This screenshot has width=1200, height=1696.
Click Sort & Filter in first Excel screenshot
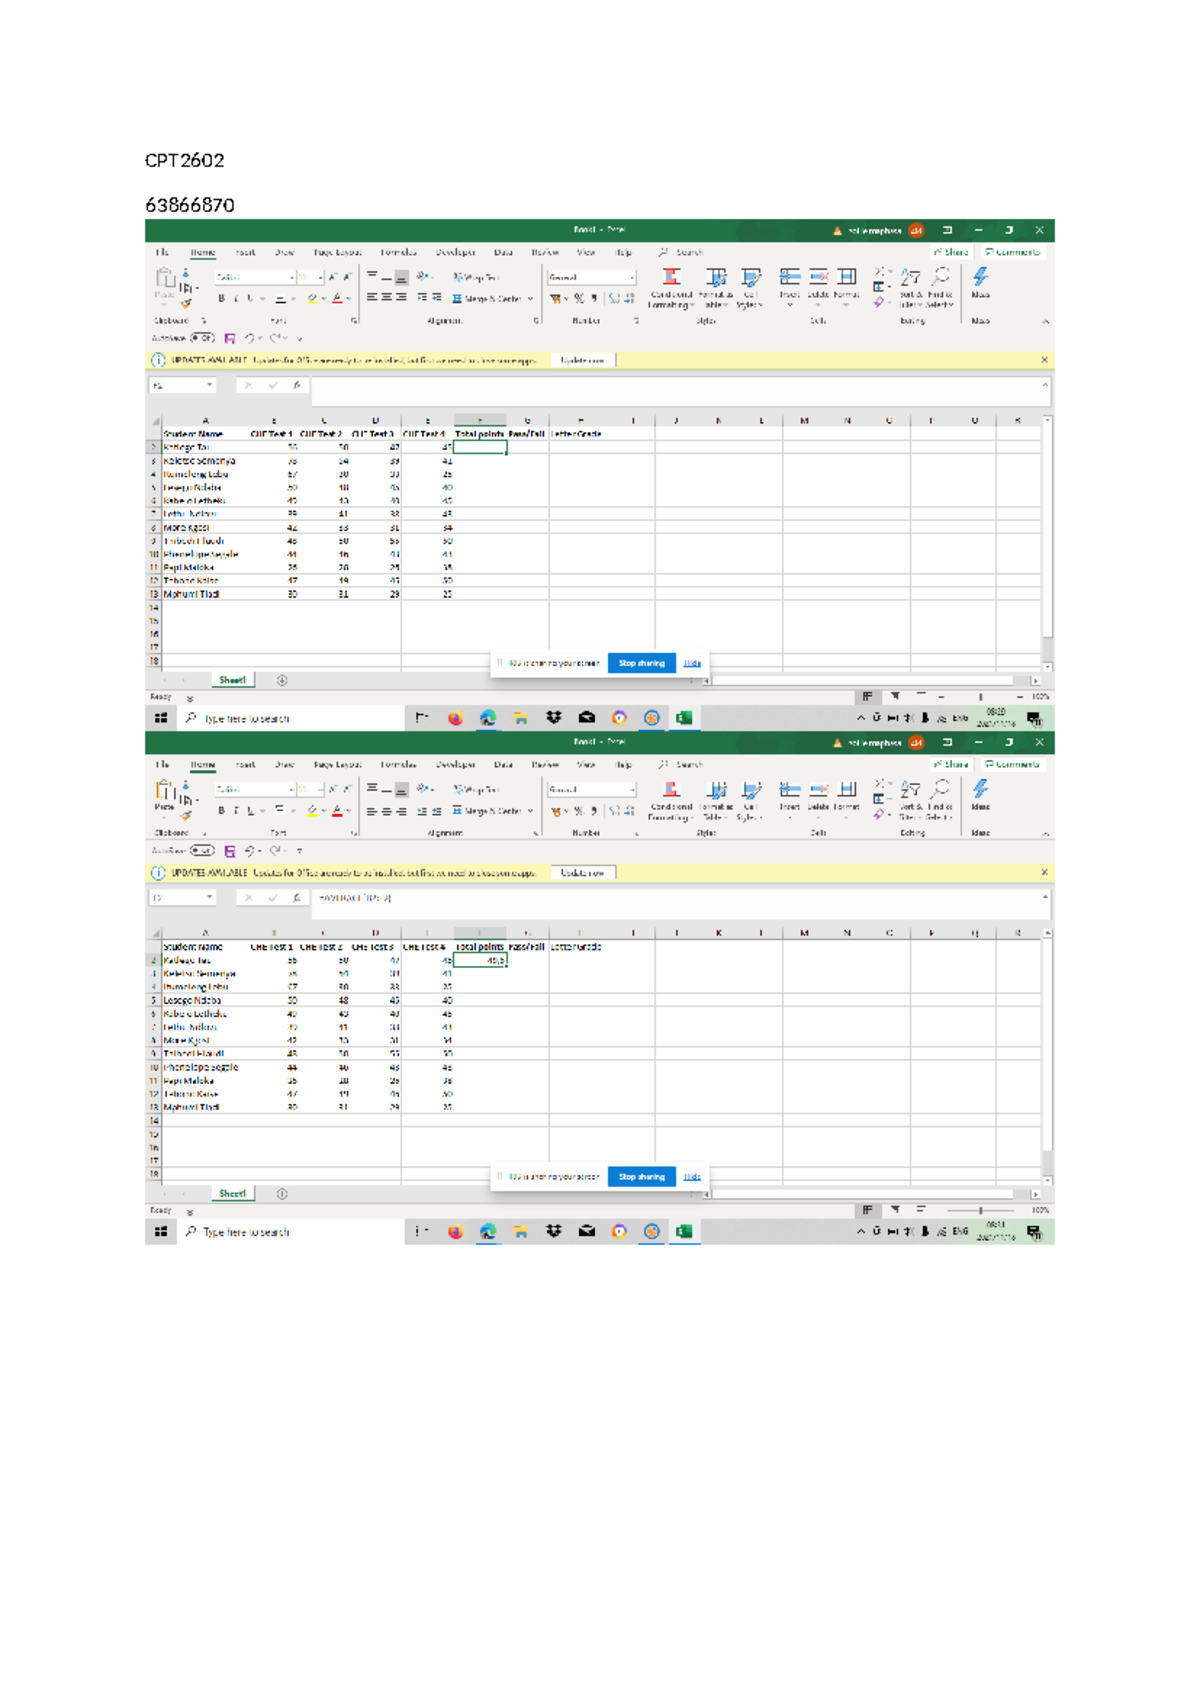tap(910, 287)
